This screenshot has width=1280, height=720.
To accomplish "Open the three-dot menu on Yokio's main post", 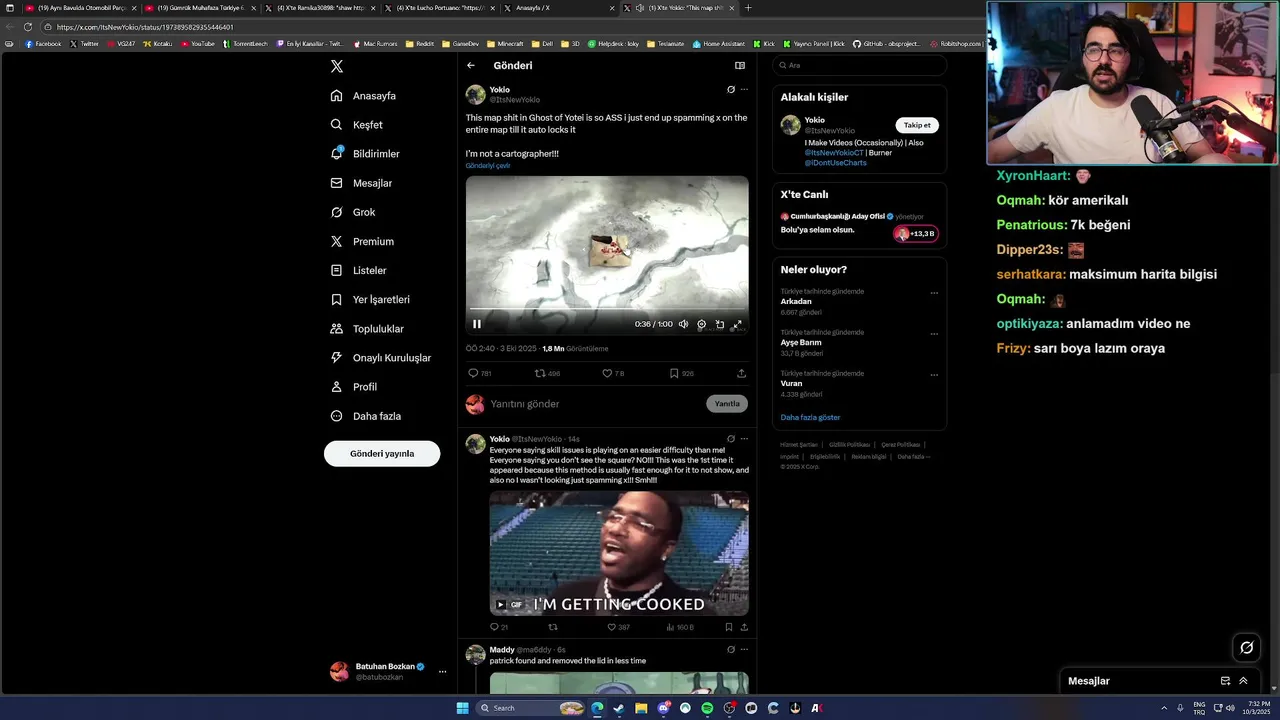I will click(x=744, y=90).
